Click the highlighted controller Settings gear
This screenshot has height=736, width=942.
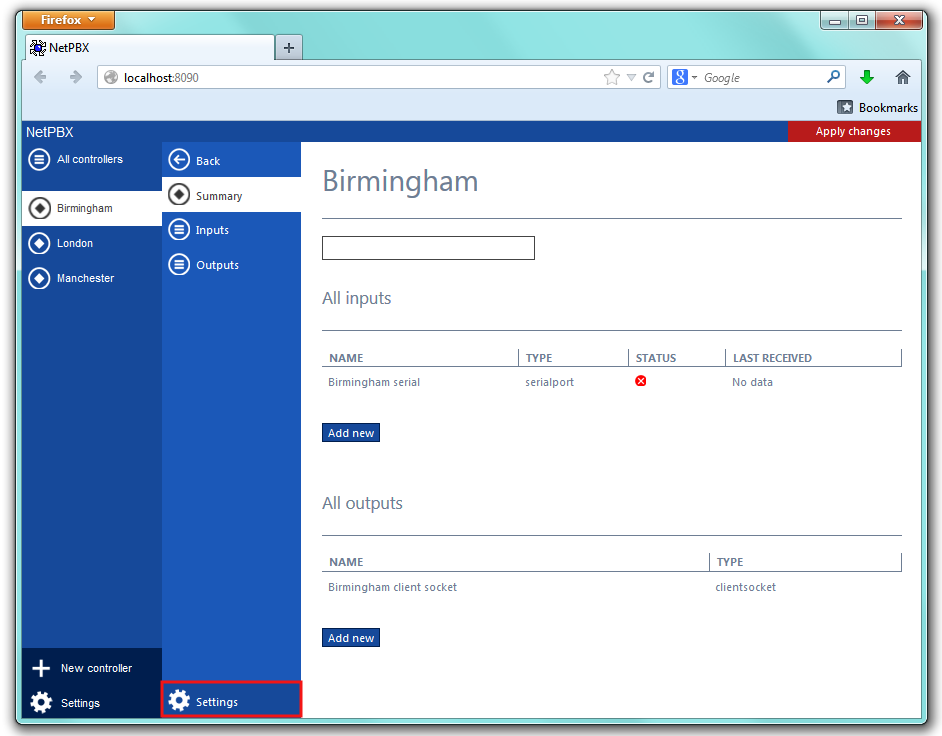coord(180,701)
